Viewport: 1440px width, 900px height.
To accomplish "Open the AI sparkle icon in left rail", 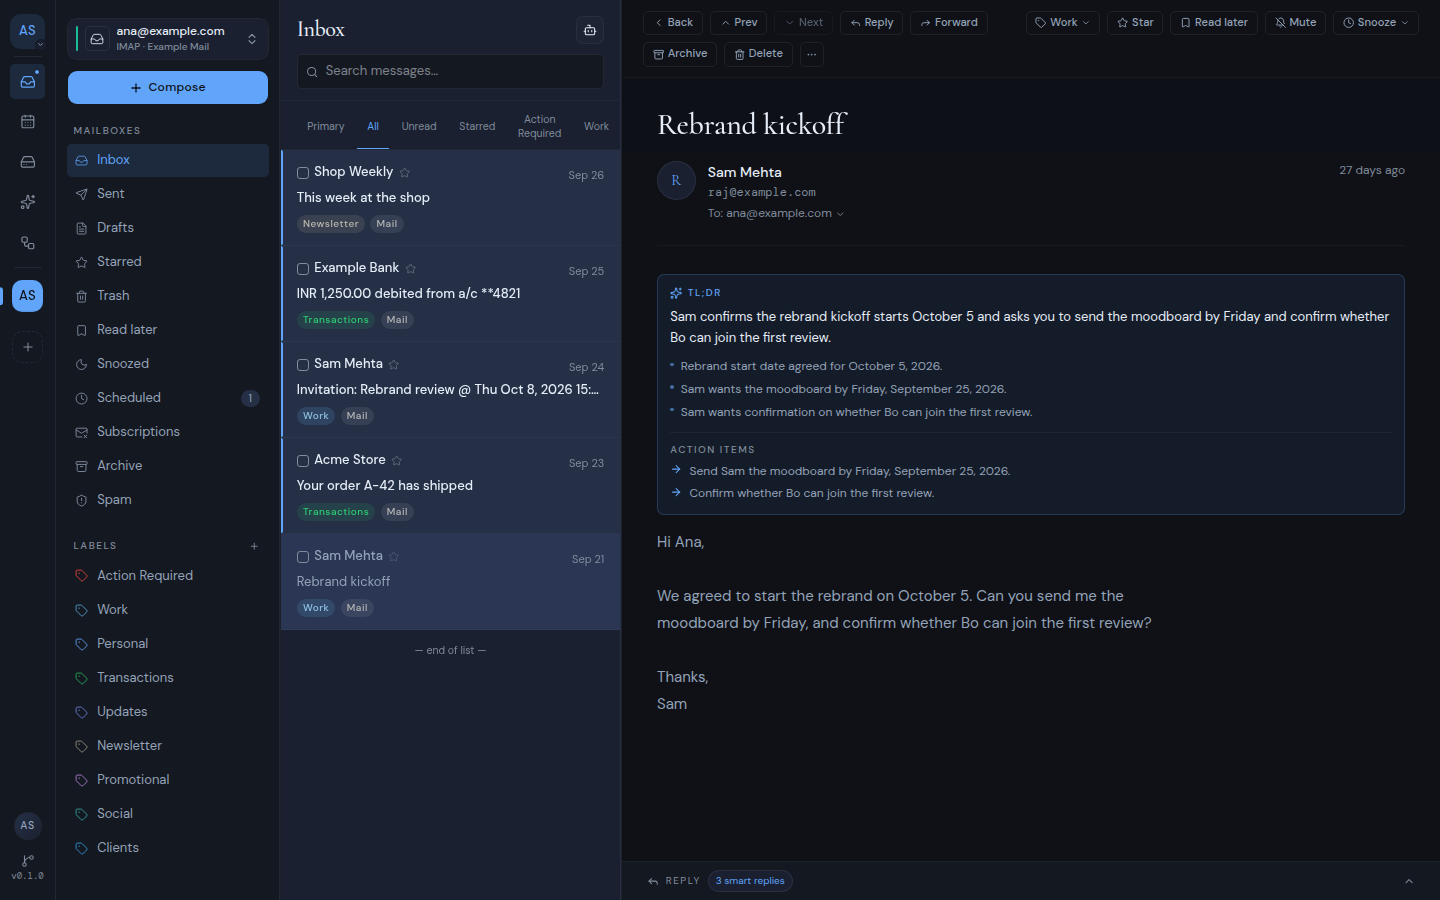I will pos(28,202).
